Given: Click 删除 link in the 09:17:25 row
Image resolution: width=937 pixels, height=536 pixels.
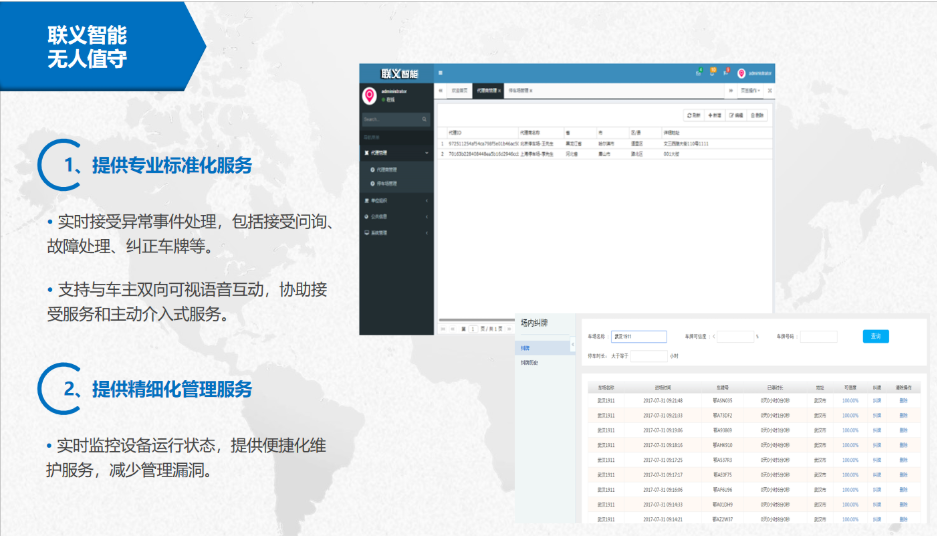Looking at the screenshot, I should point(904,460).
